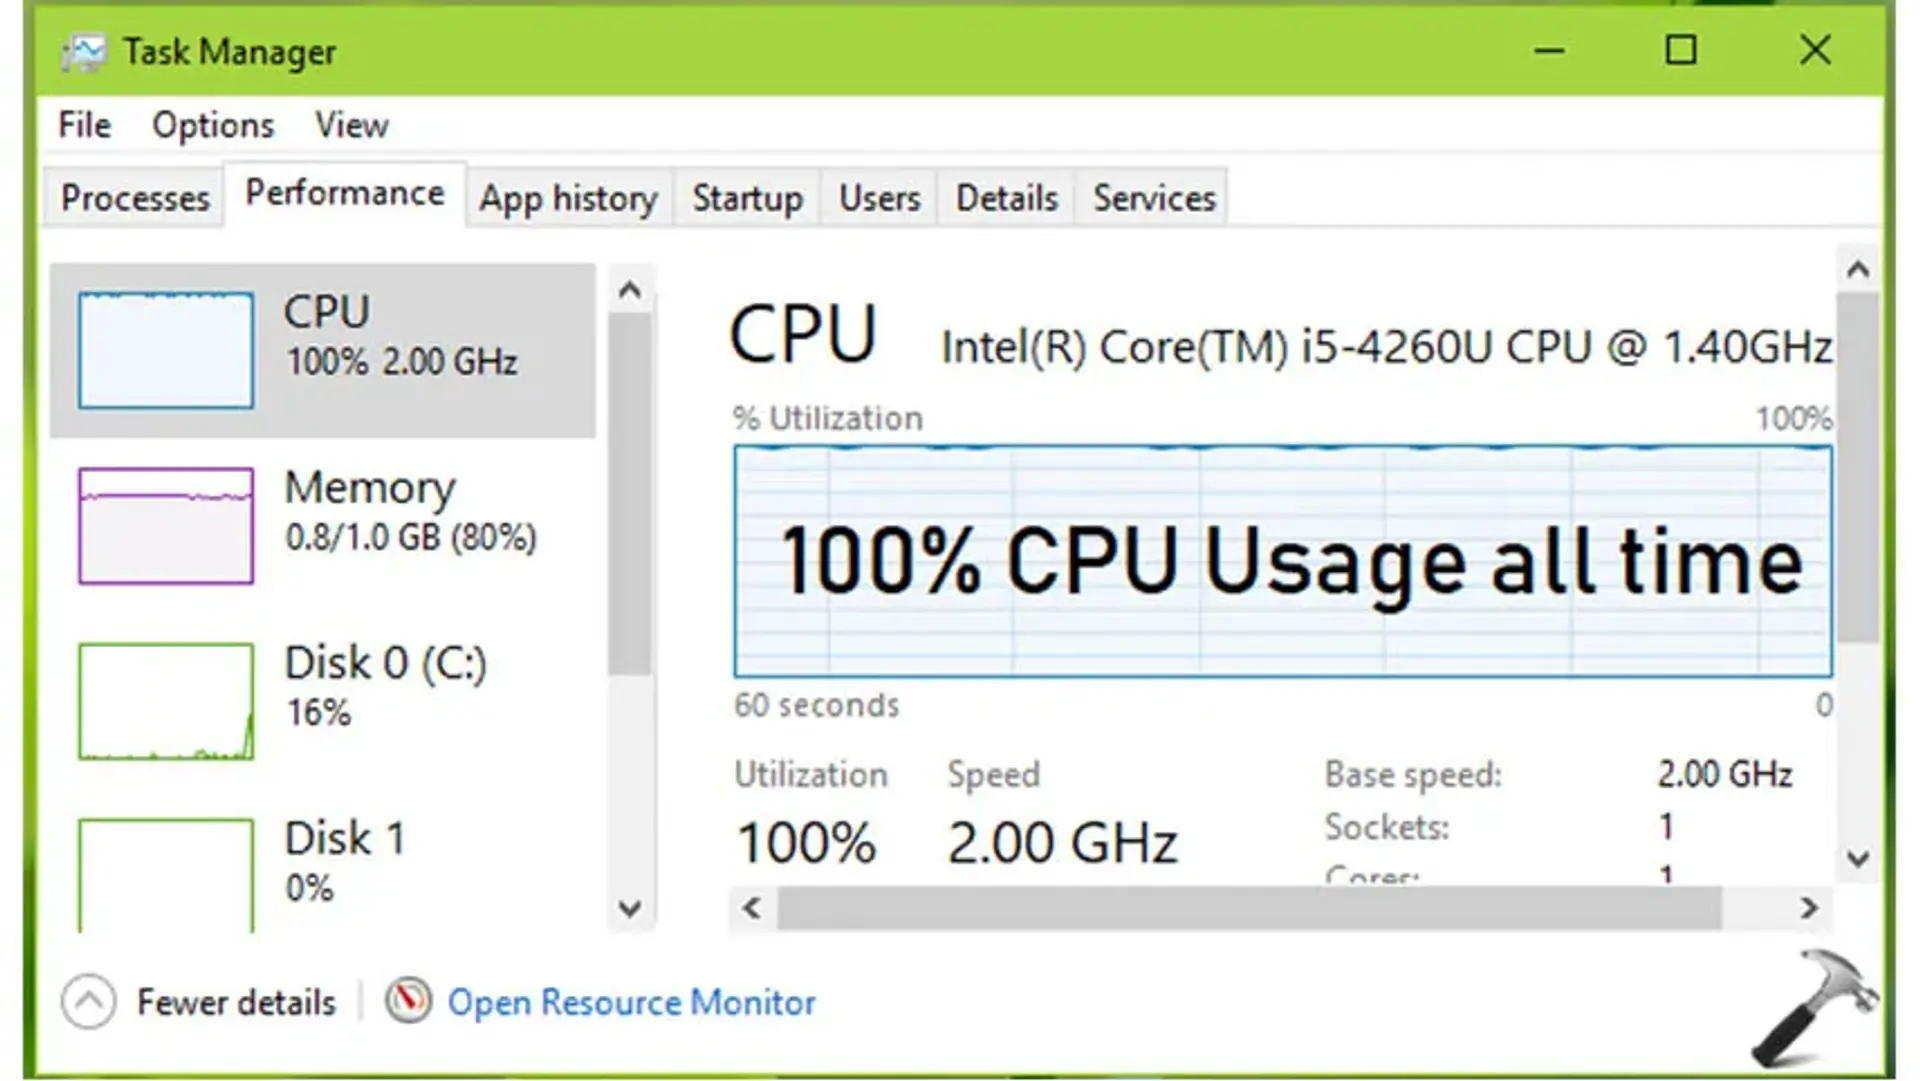The width and height of the screenshot is (1920, 1081).
Task: Open the View menu
Action: click(x=352, y=126)
